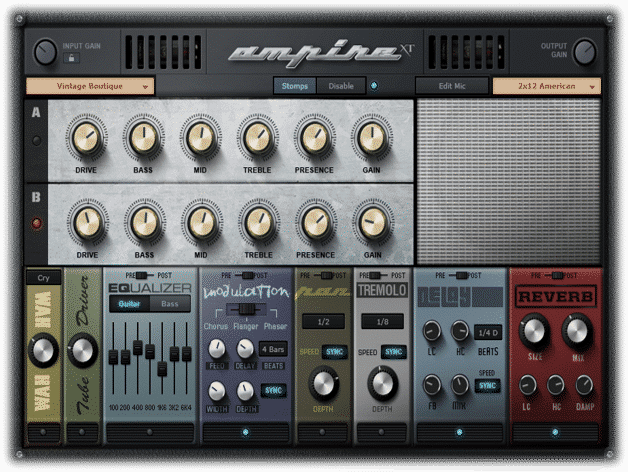Toggle the blue stomps power LED
This screenshot has width=628, height=472.
[x=374, y=86]
